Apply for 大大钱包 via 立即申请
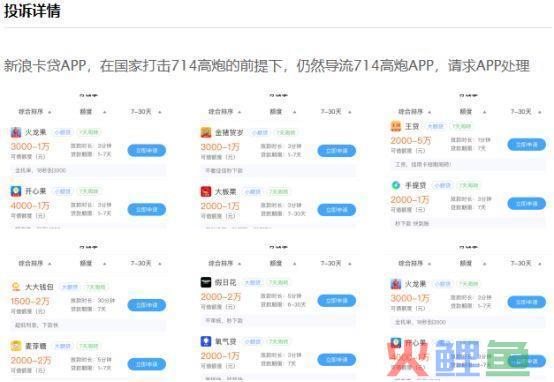The image size is (554, 382). click(147, 305)
